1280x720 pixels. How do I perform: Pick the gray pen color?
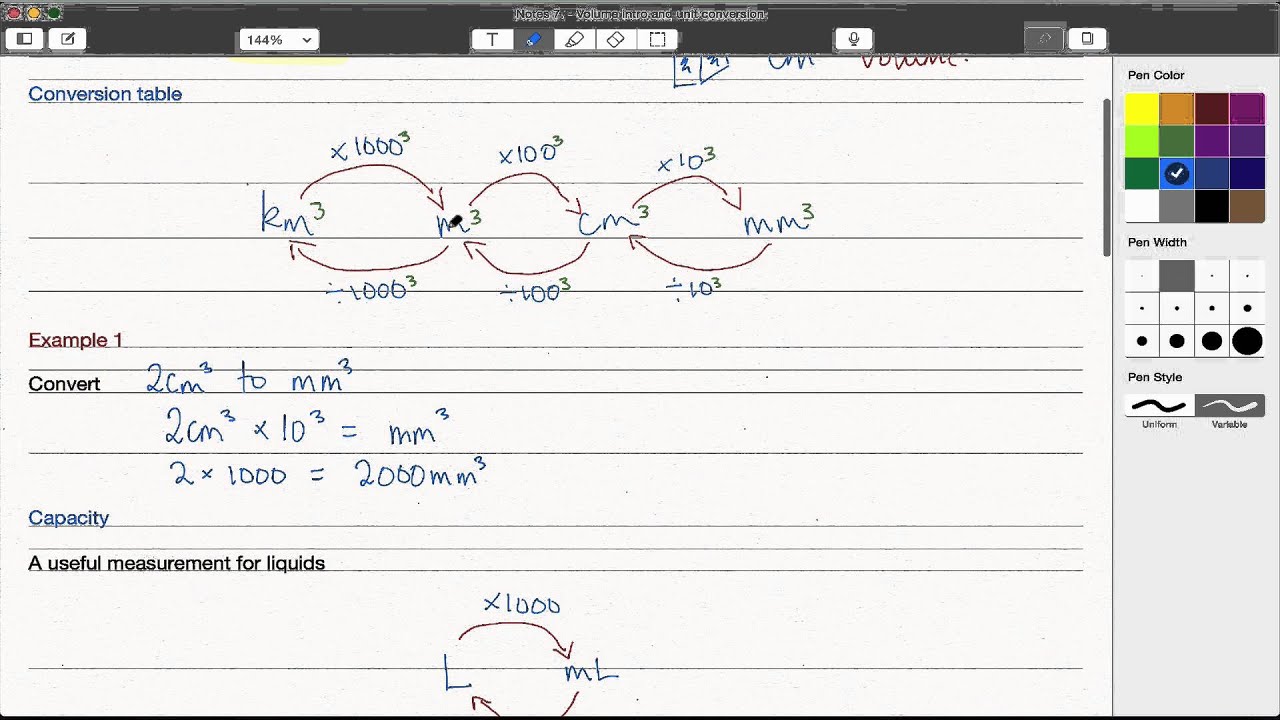click(1177, 206)
